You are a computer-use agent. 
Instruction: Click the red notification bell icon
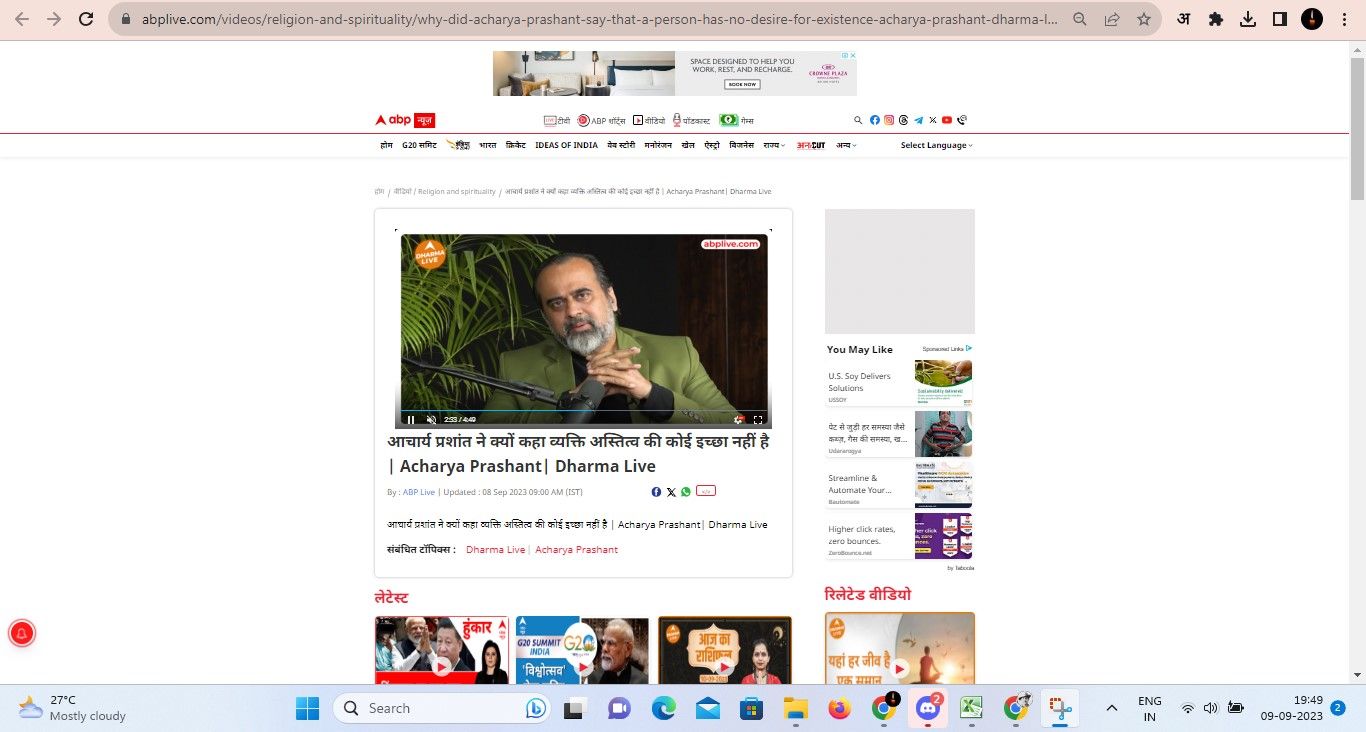coord(22,633)
